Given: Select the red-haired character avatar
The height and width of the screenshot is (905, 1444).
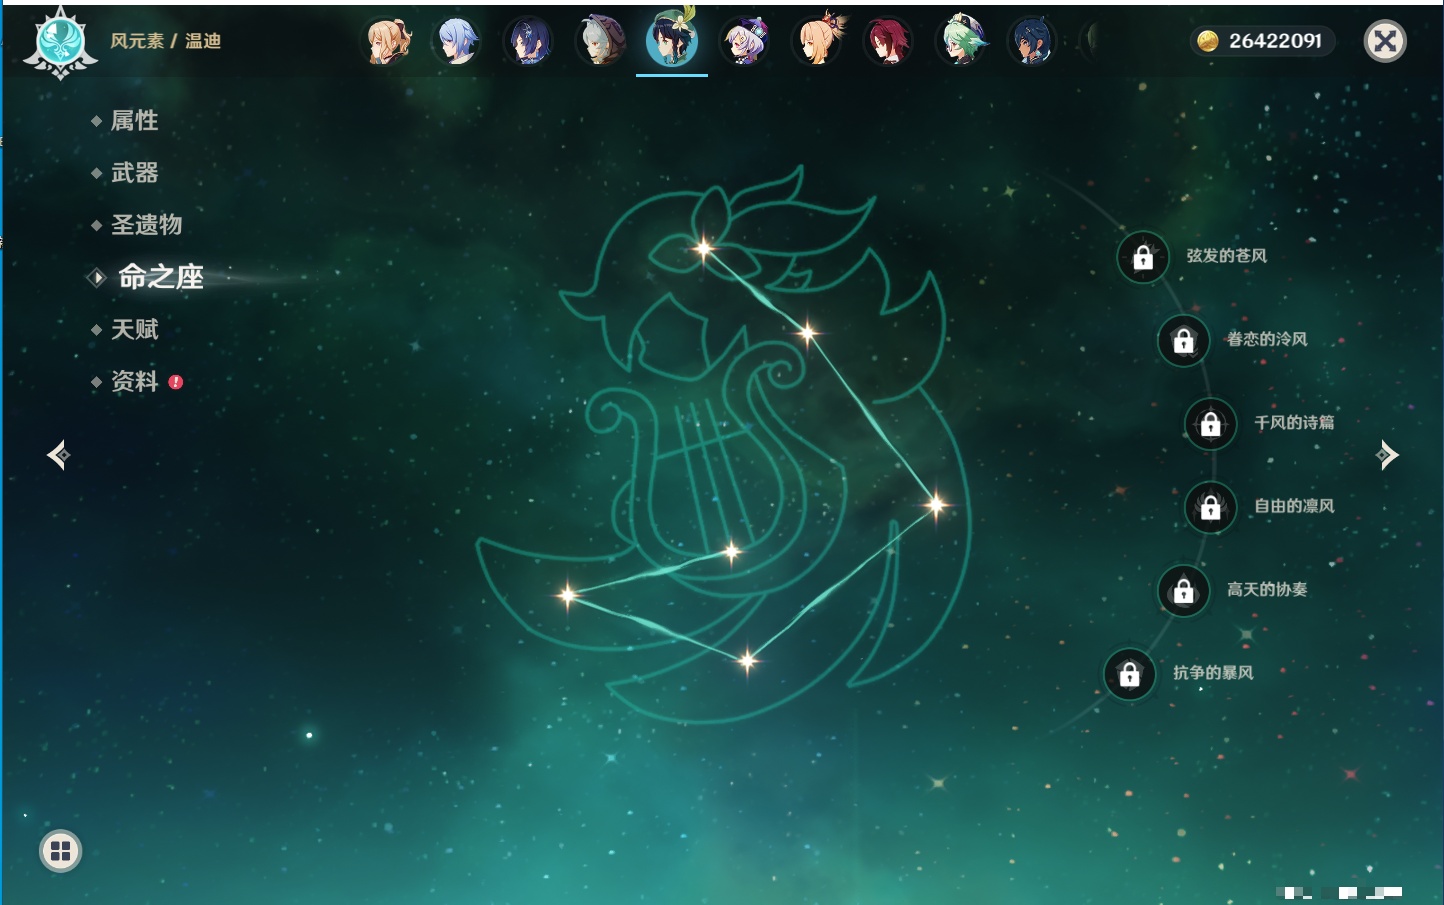Looking at the screenshot, I should [888, 41].
